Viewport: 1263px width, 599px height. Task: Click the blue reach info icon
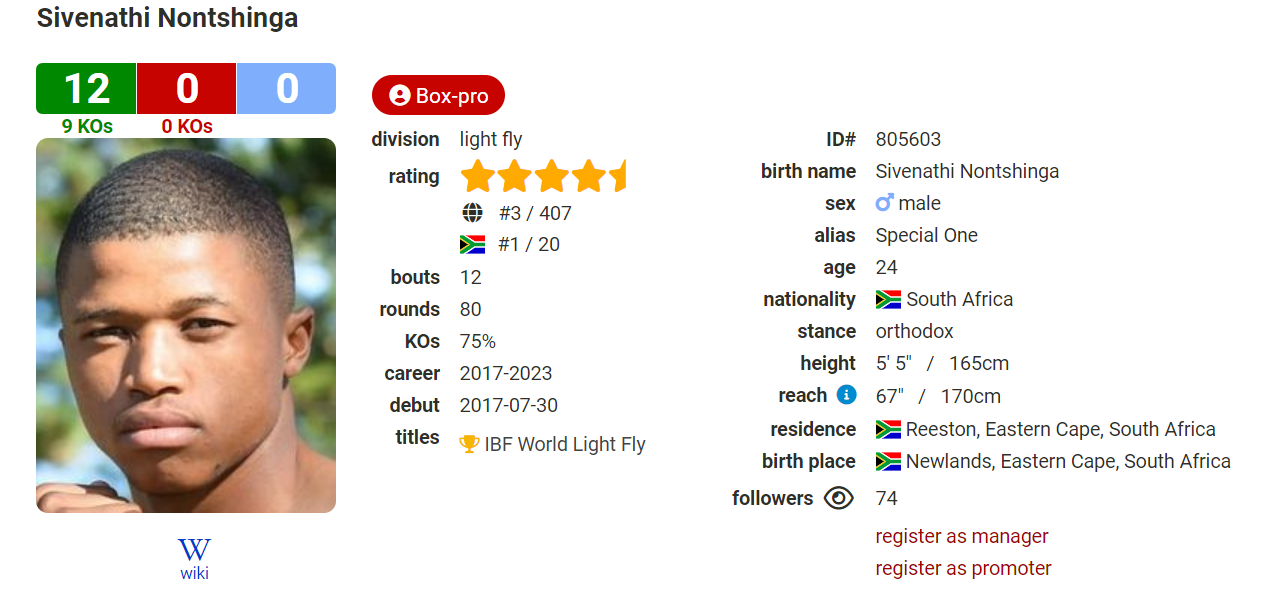(846, 395)
